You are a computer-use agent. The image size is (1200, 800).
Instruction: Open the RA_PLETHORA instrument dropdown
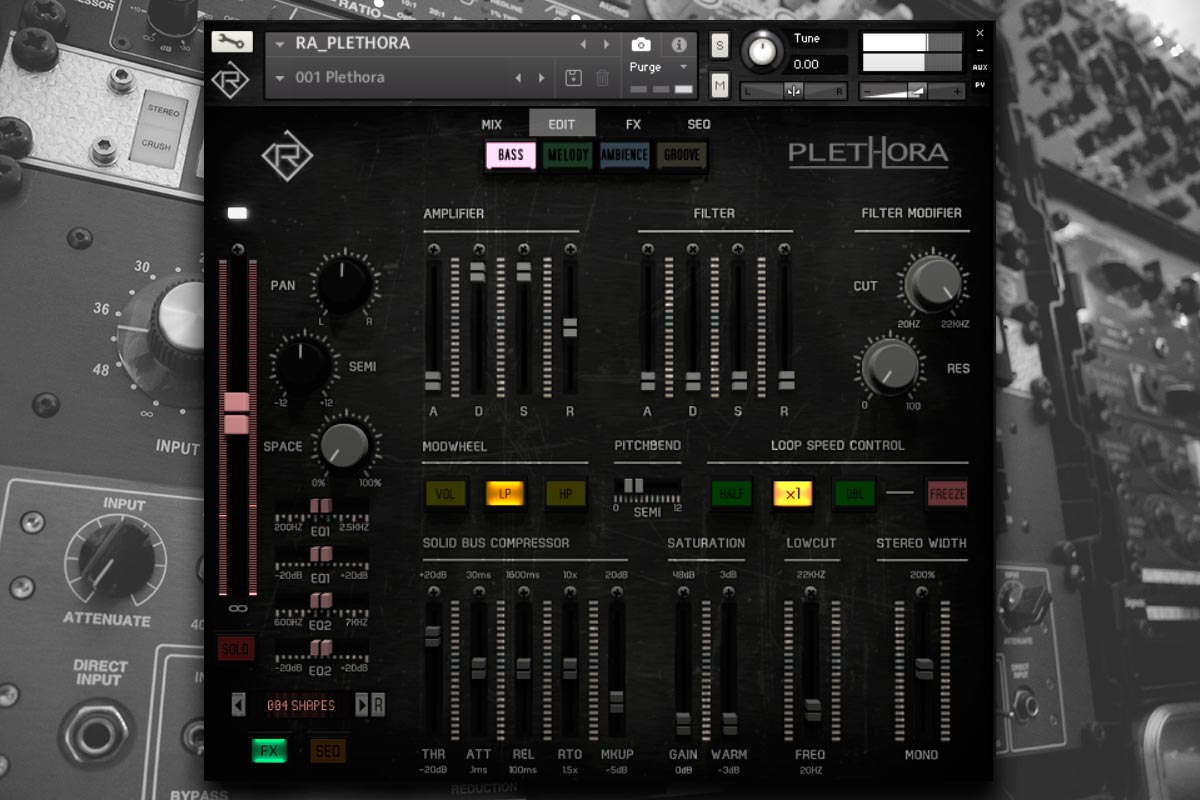(x=281, y=45)
